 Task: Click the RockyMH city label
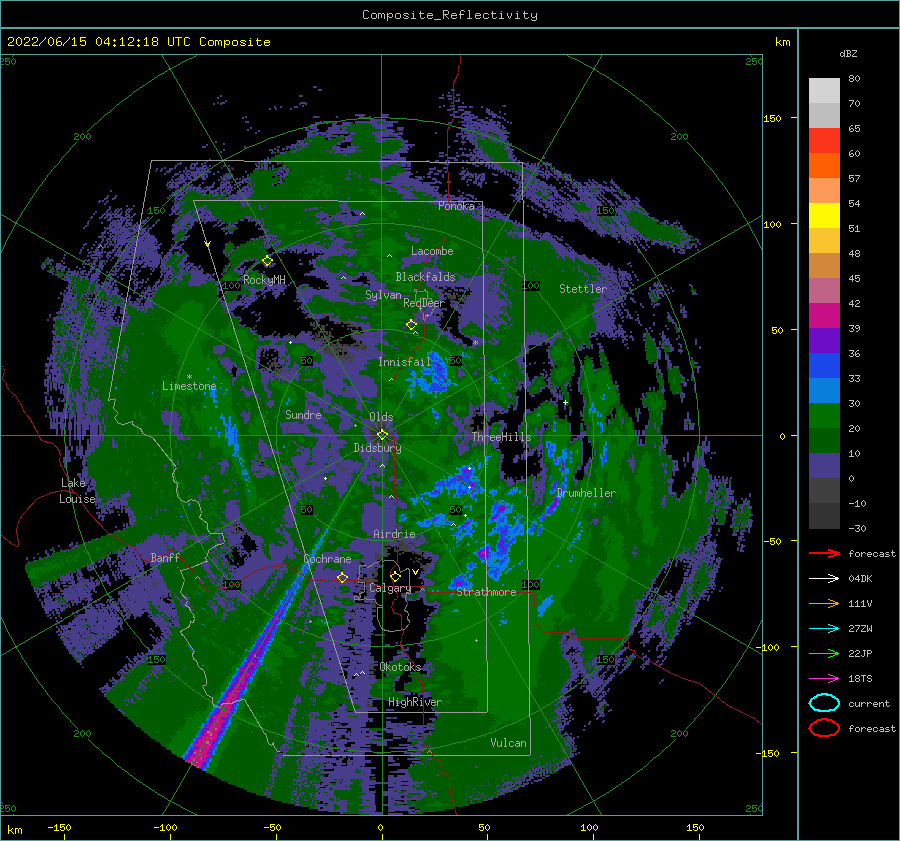264,280
